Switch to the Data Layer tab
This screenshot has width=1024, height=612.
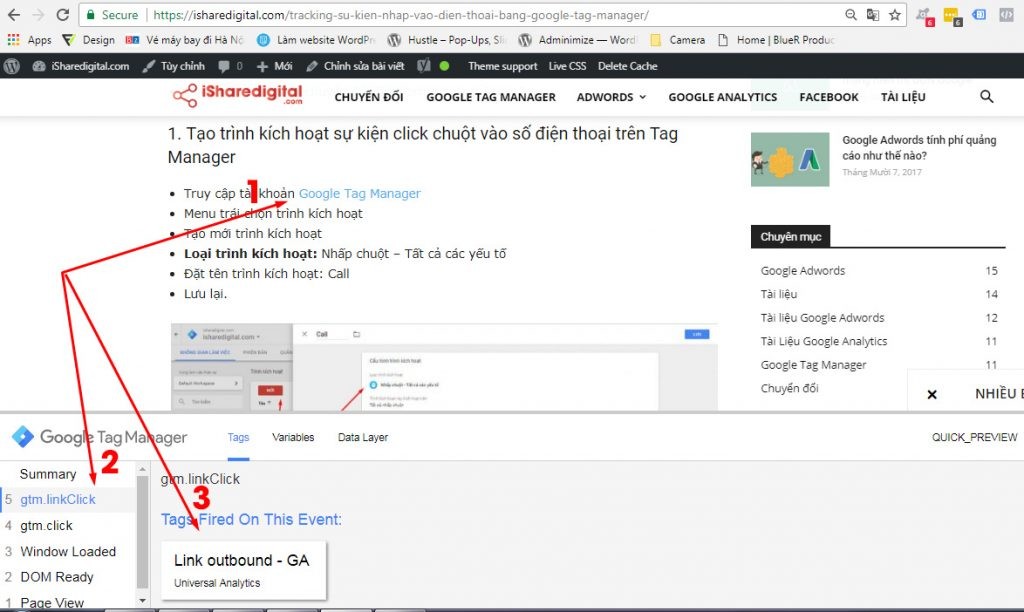[362, 438]
